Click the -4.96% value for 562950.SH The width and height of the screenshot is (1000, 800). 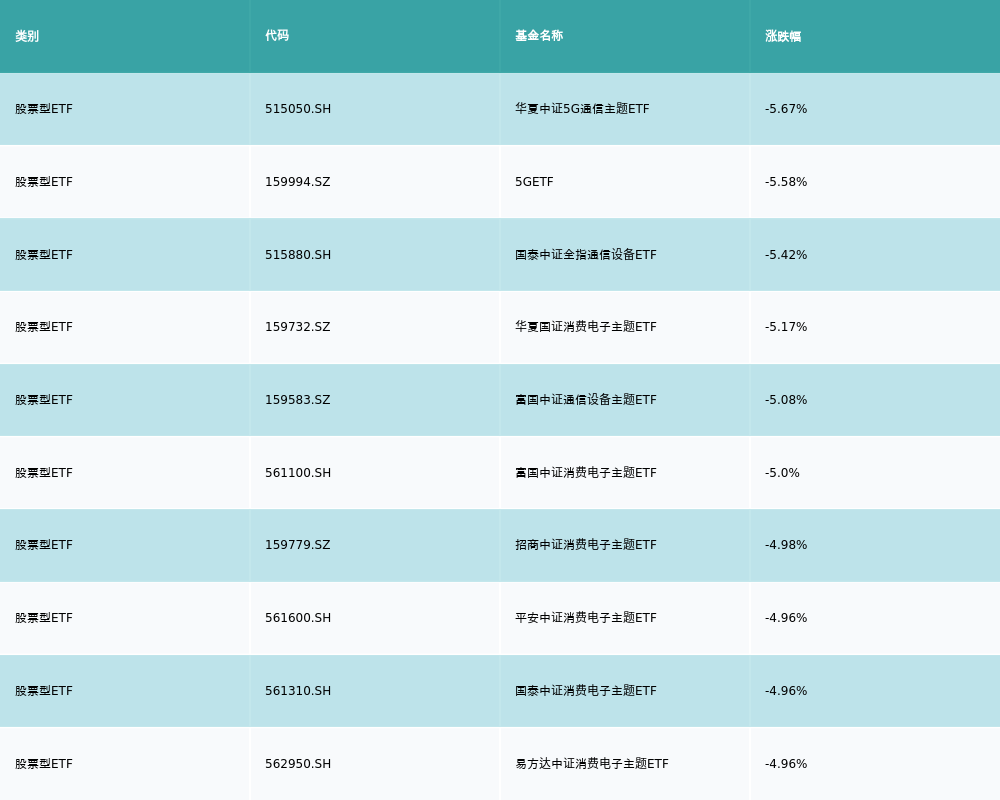pyautogui.click(x=786, y=764)
